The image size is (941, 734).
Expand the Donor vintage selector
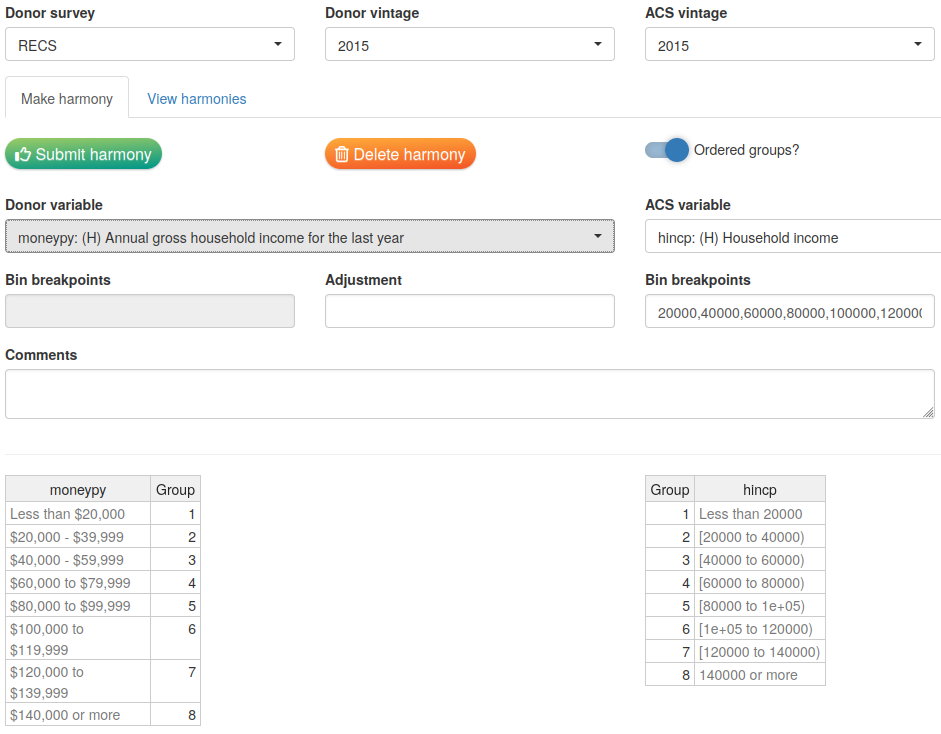tap(470, 44)
